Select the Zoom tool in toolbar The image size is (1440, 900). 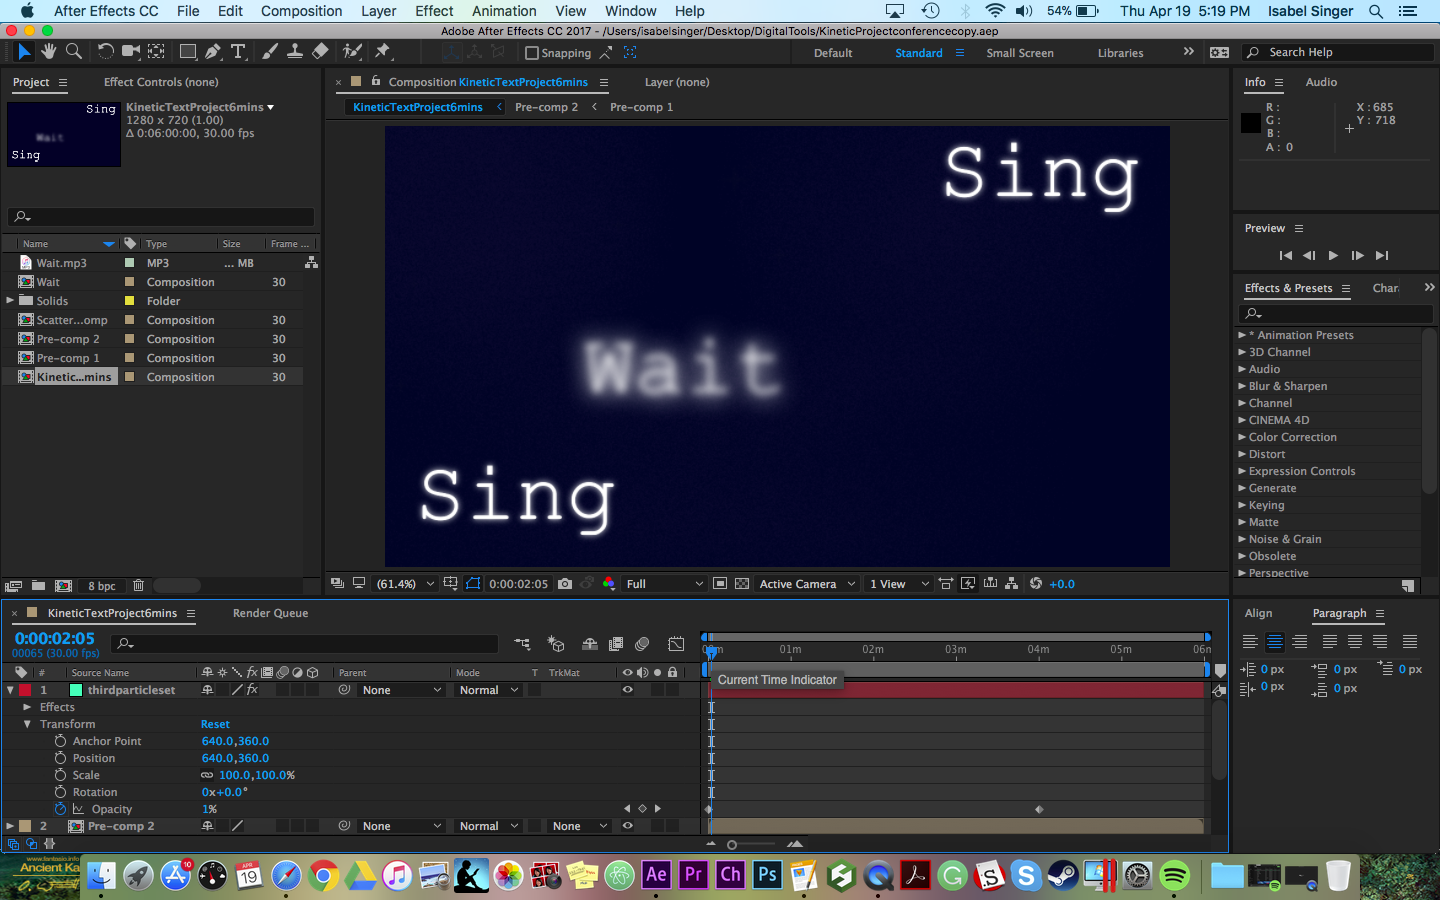pyautogui.click(x=74, y=52)
